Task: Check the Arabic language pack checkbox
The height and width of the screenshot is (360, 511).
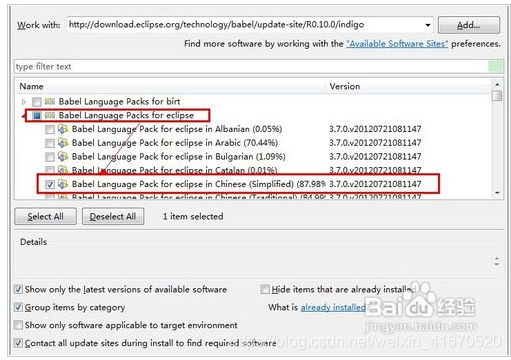Action: 50,143
